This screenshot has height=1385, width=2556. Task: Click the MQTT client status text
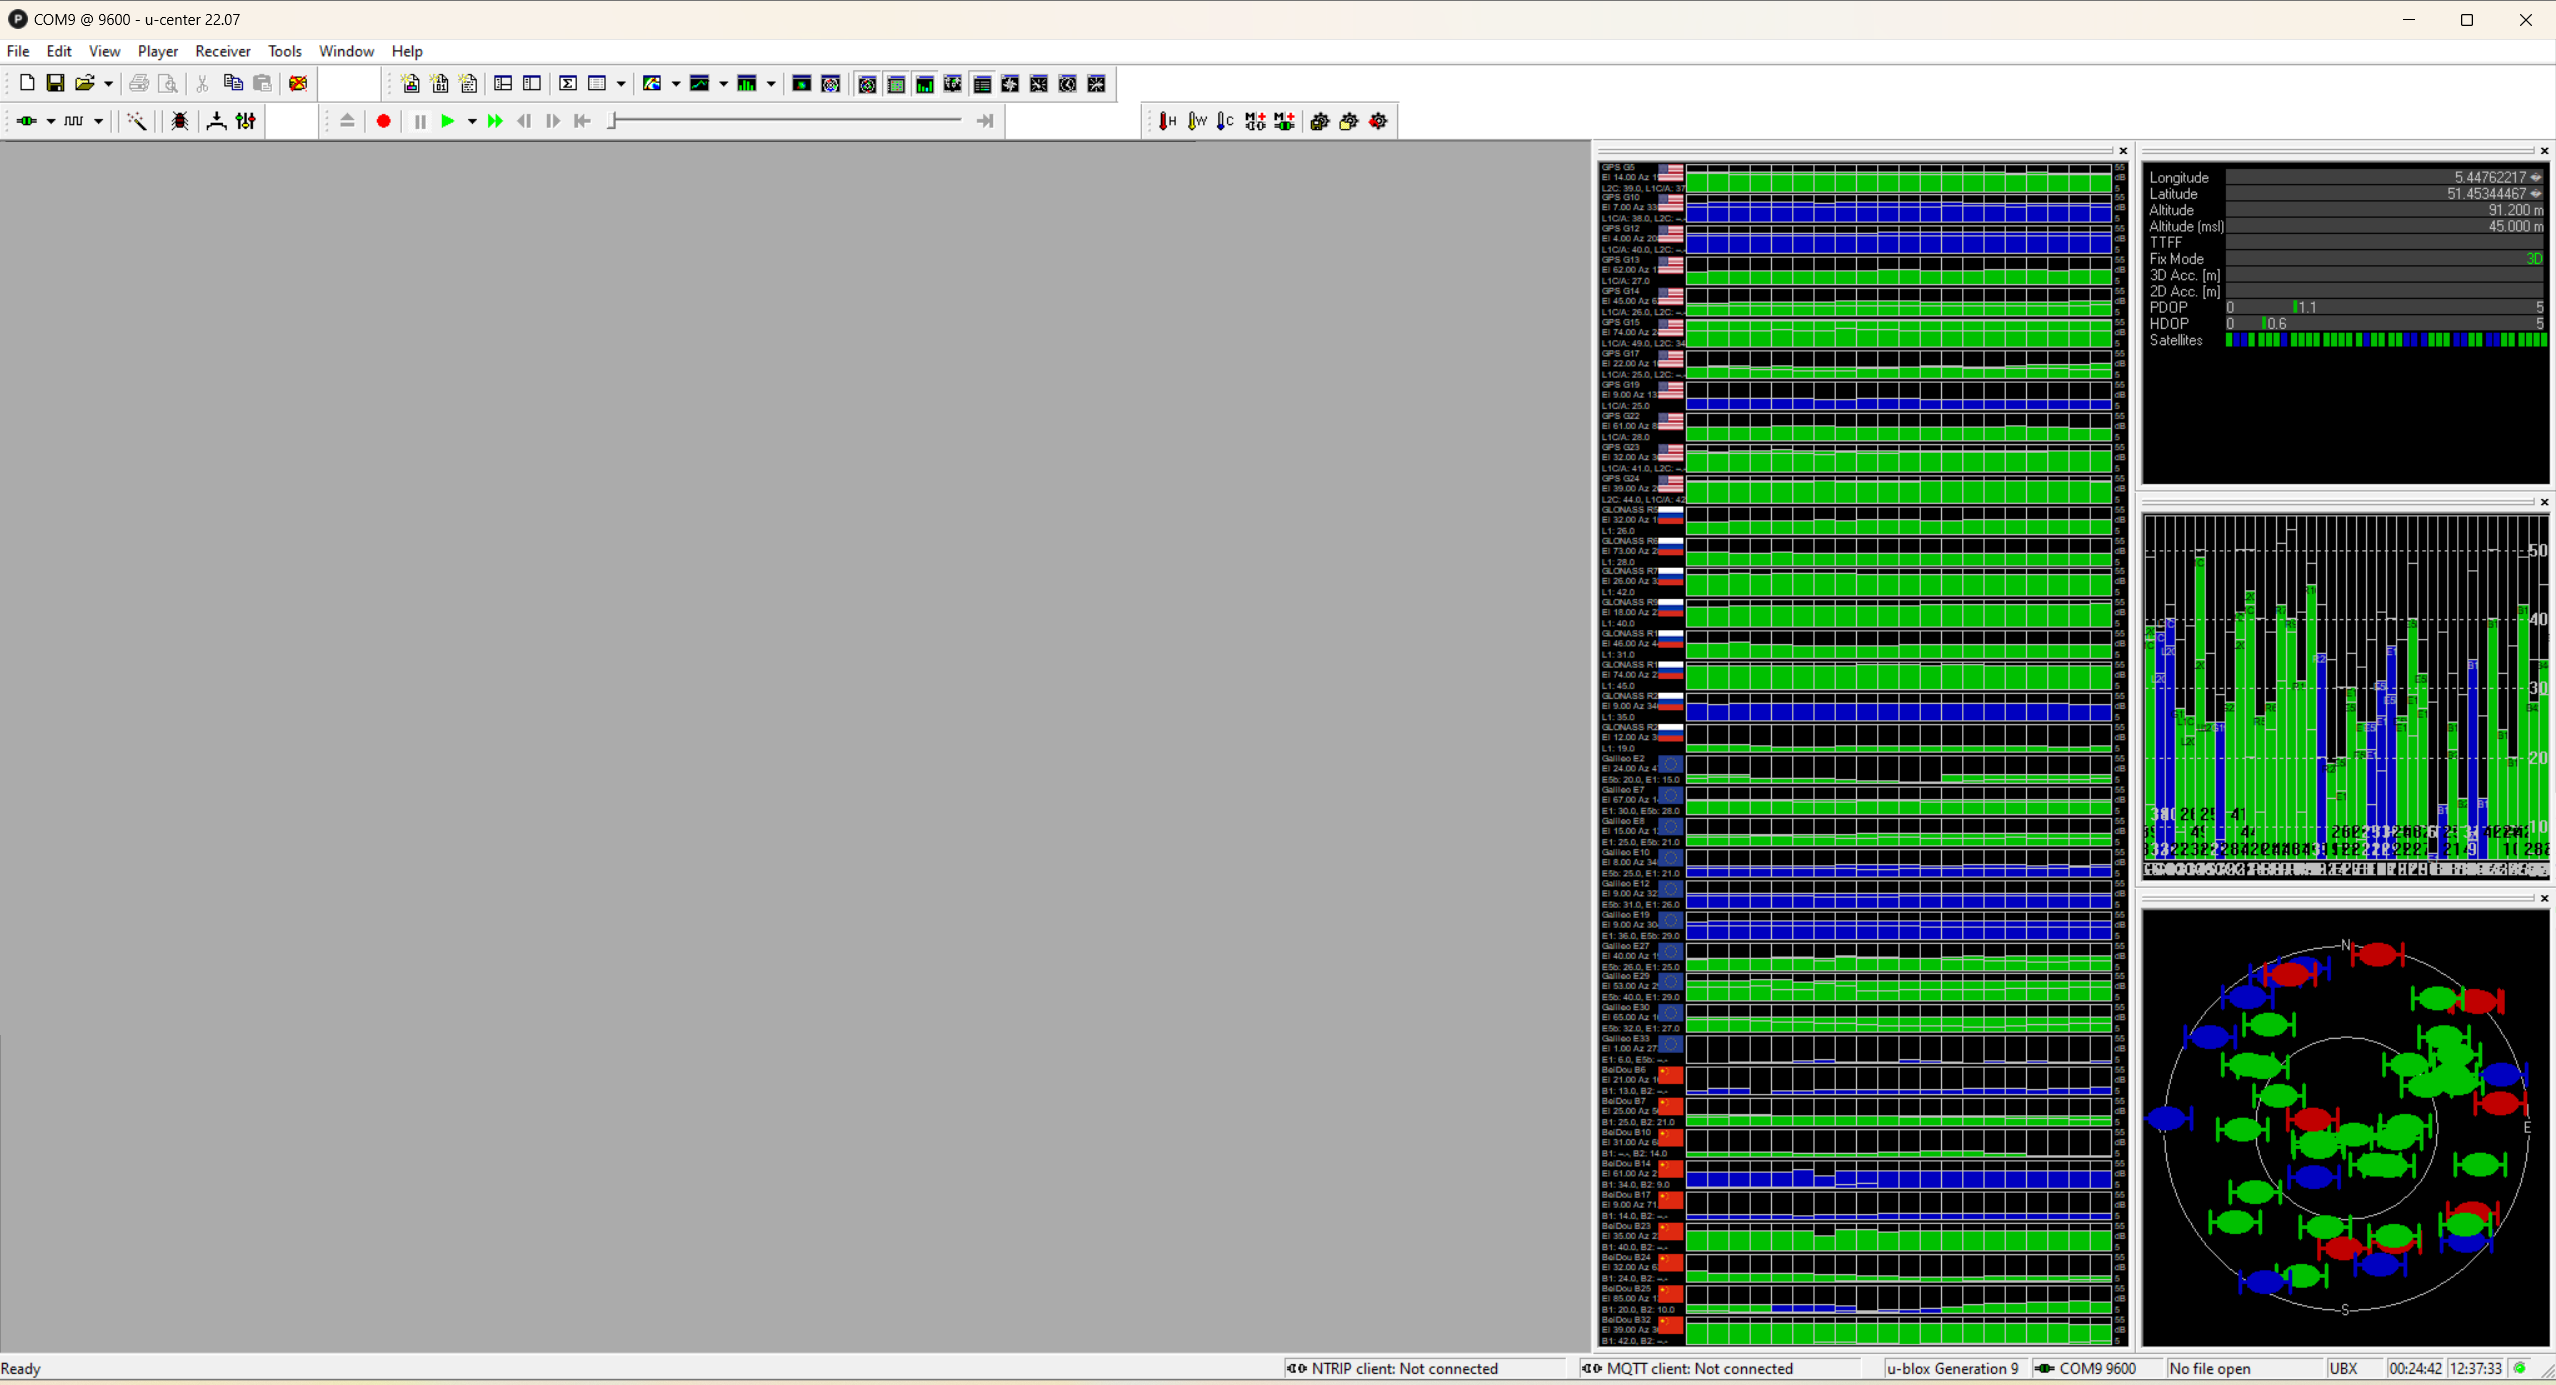1698,1368
